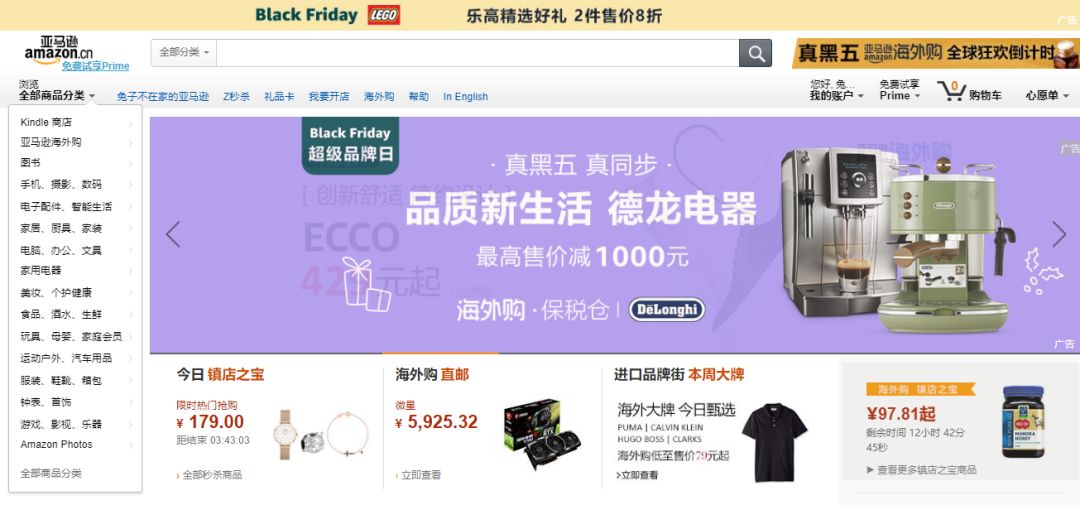Click 全部秒杀商品 link under today's deal
The image size is (1080, 505).
tap(212, 475)
